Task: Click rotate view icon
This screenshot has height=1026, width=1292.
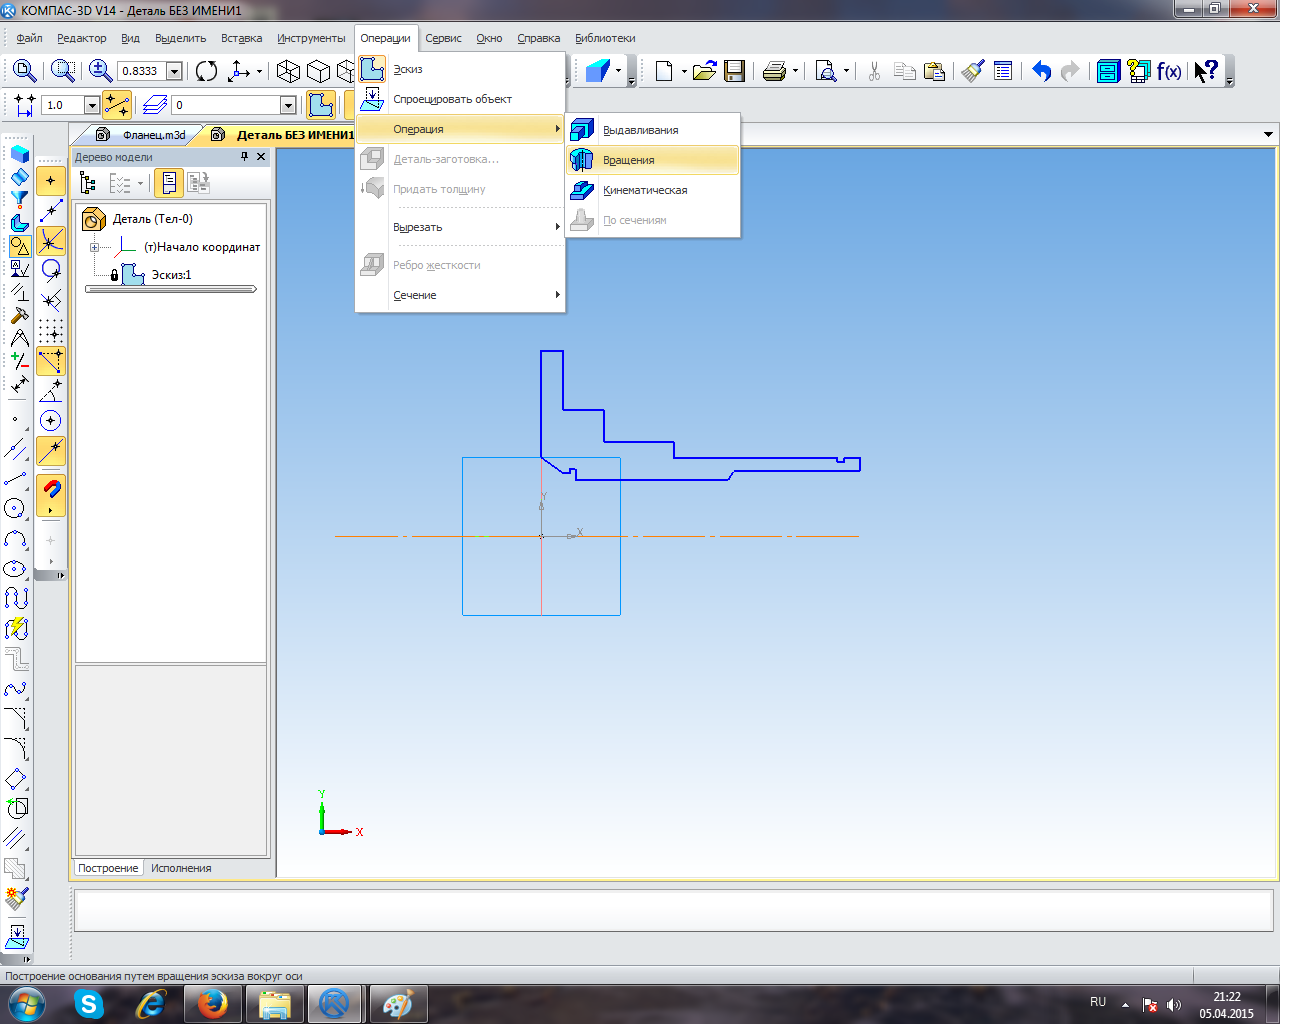Action: click(x=206, y=71)
